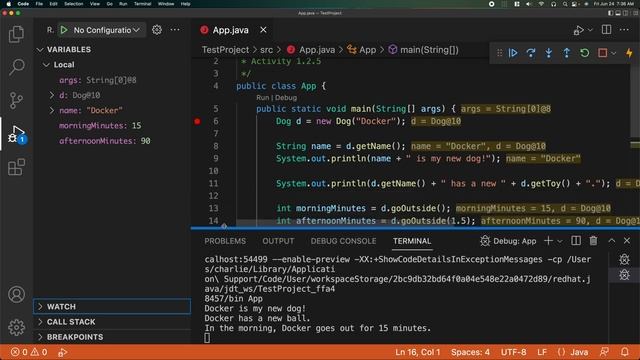This screenshot has height=360, width=640.
Task: Open the File menu in menu bar
Action: tap(39, 4)
